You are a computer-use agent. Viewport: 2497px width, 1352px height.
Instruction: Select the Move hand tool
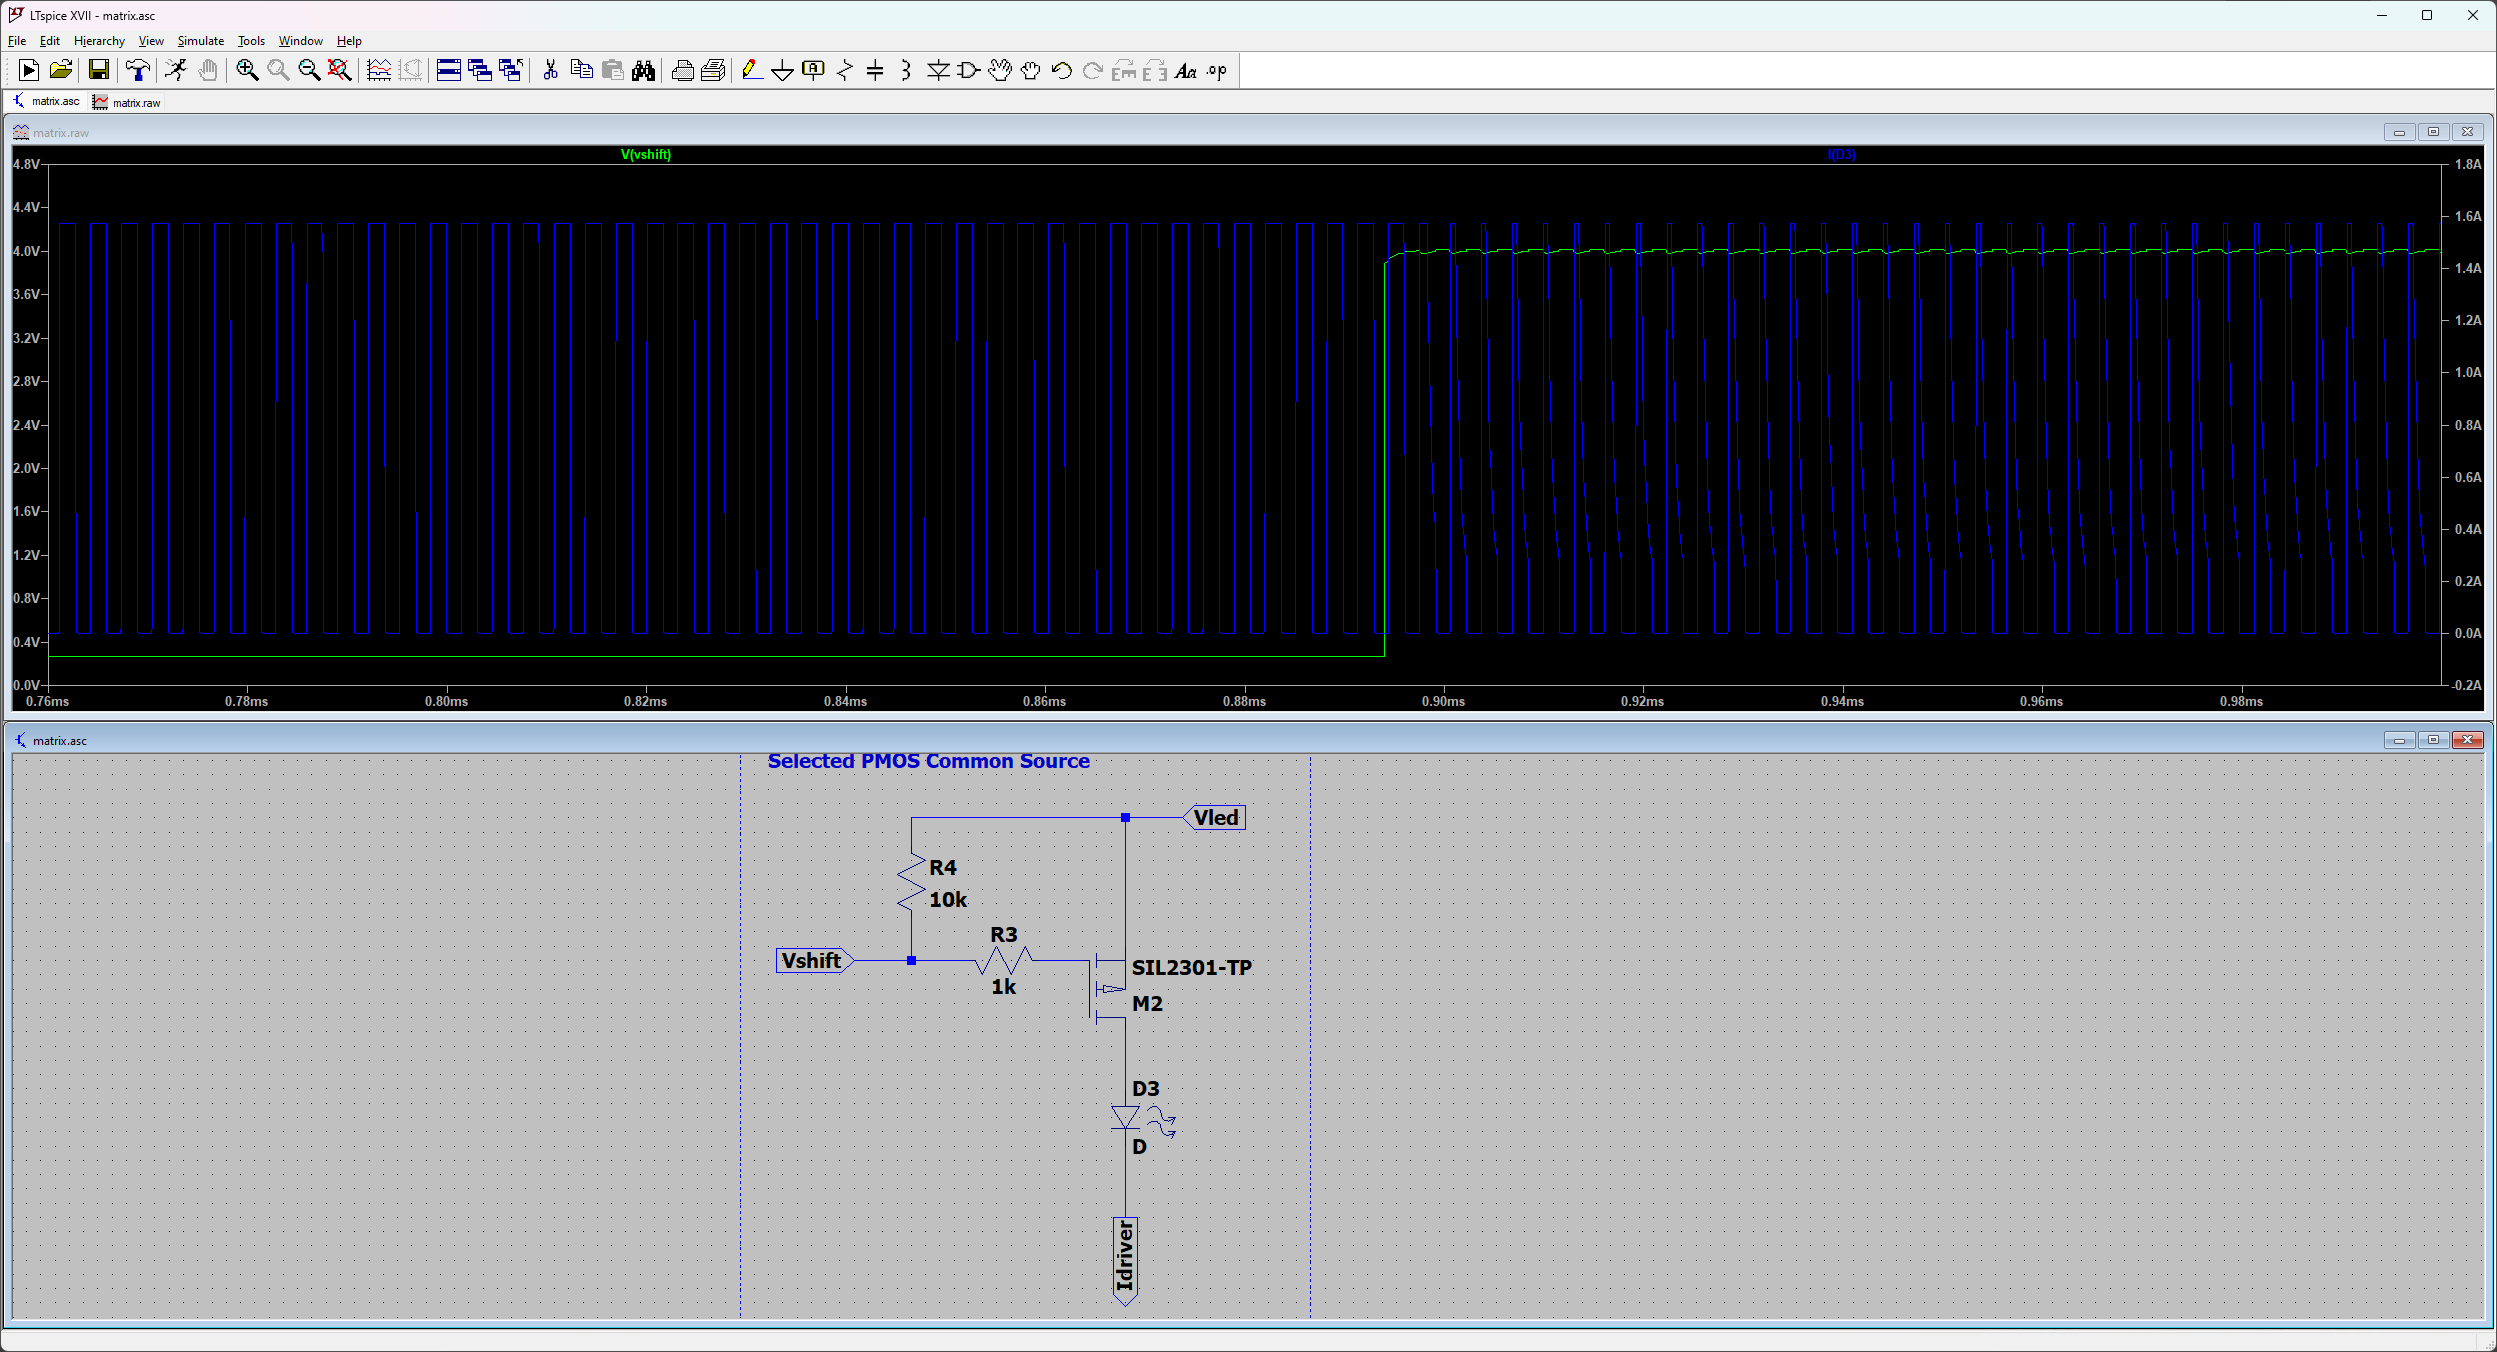coord(999,70)
